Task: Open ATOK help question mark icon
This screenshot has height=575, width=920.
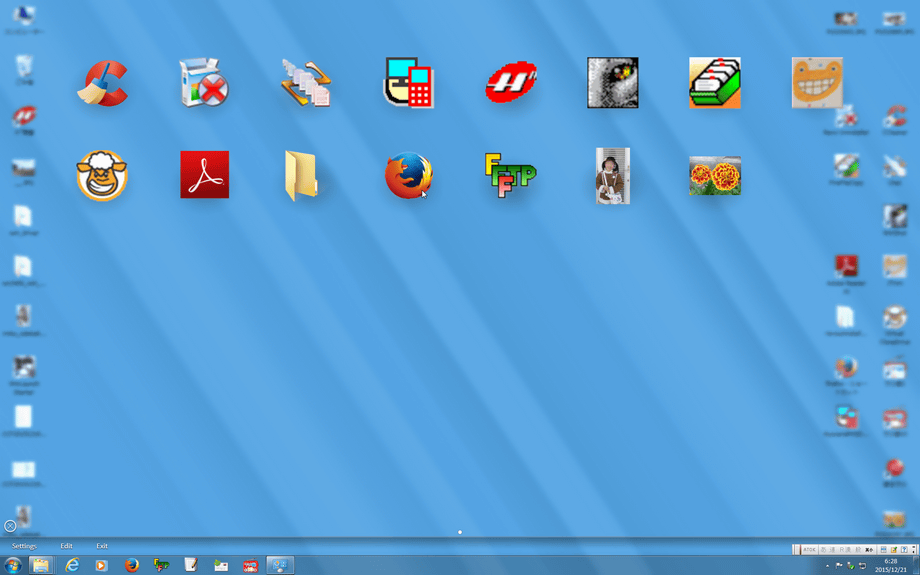Action: [904, 550]
